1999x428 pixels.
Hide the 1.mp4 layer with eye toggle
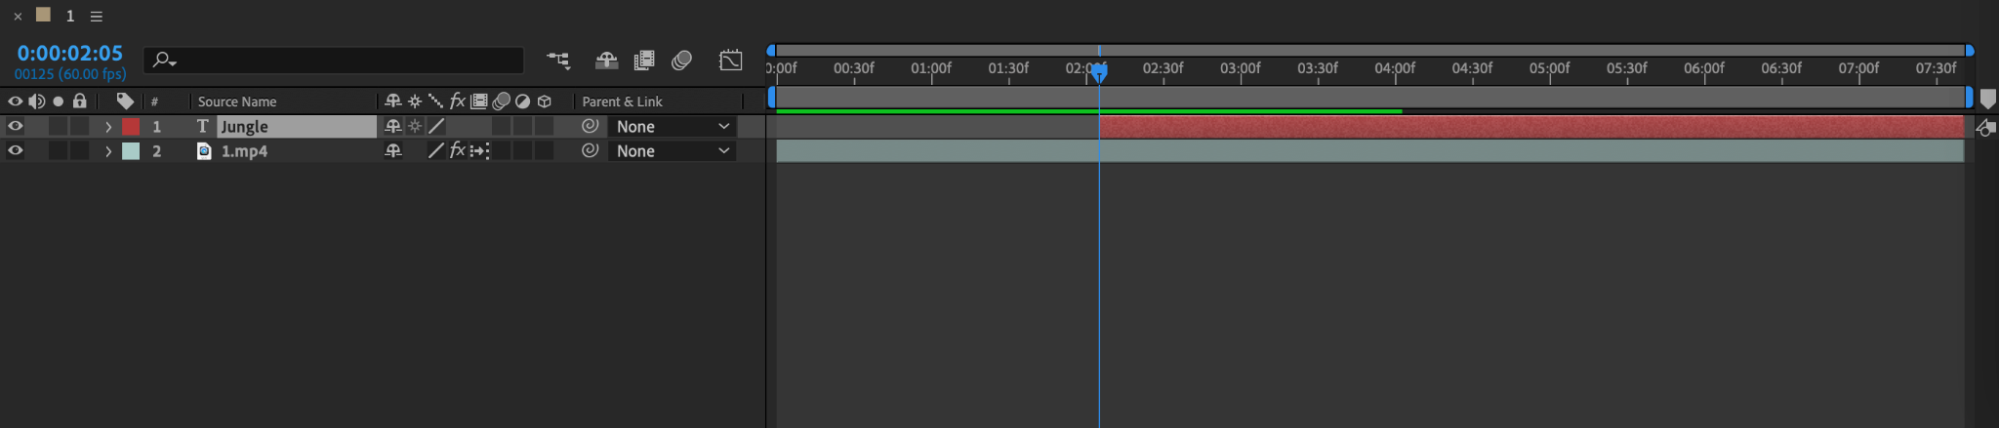click(15, 150)
